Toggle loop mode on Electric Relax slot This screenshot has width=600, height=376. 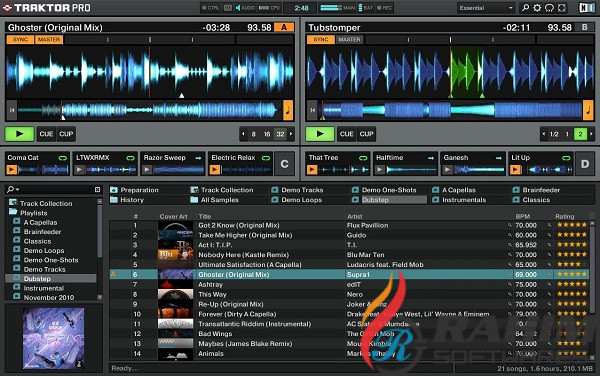pyautogui.click(x=266, y=158)
